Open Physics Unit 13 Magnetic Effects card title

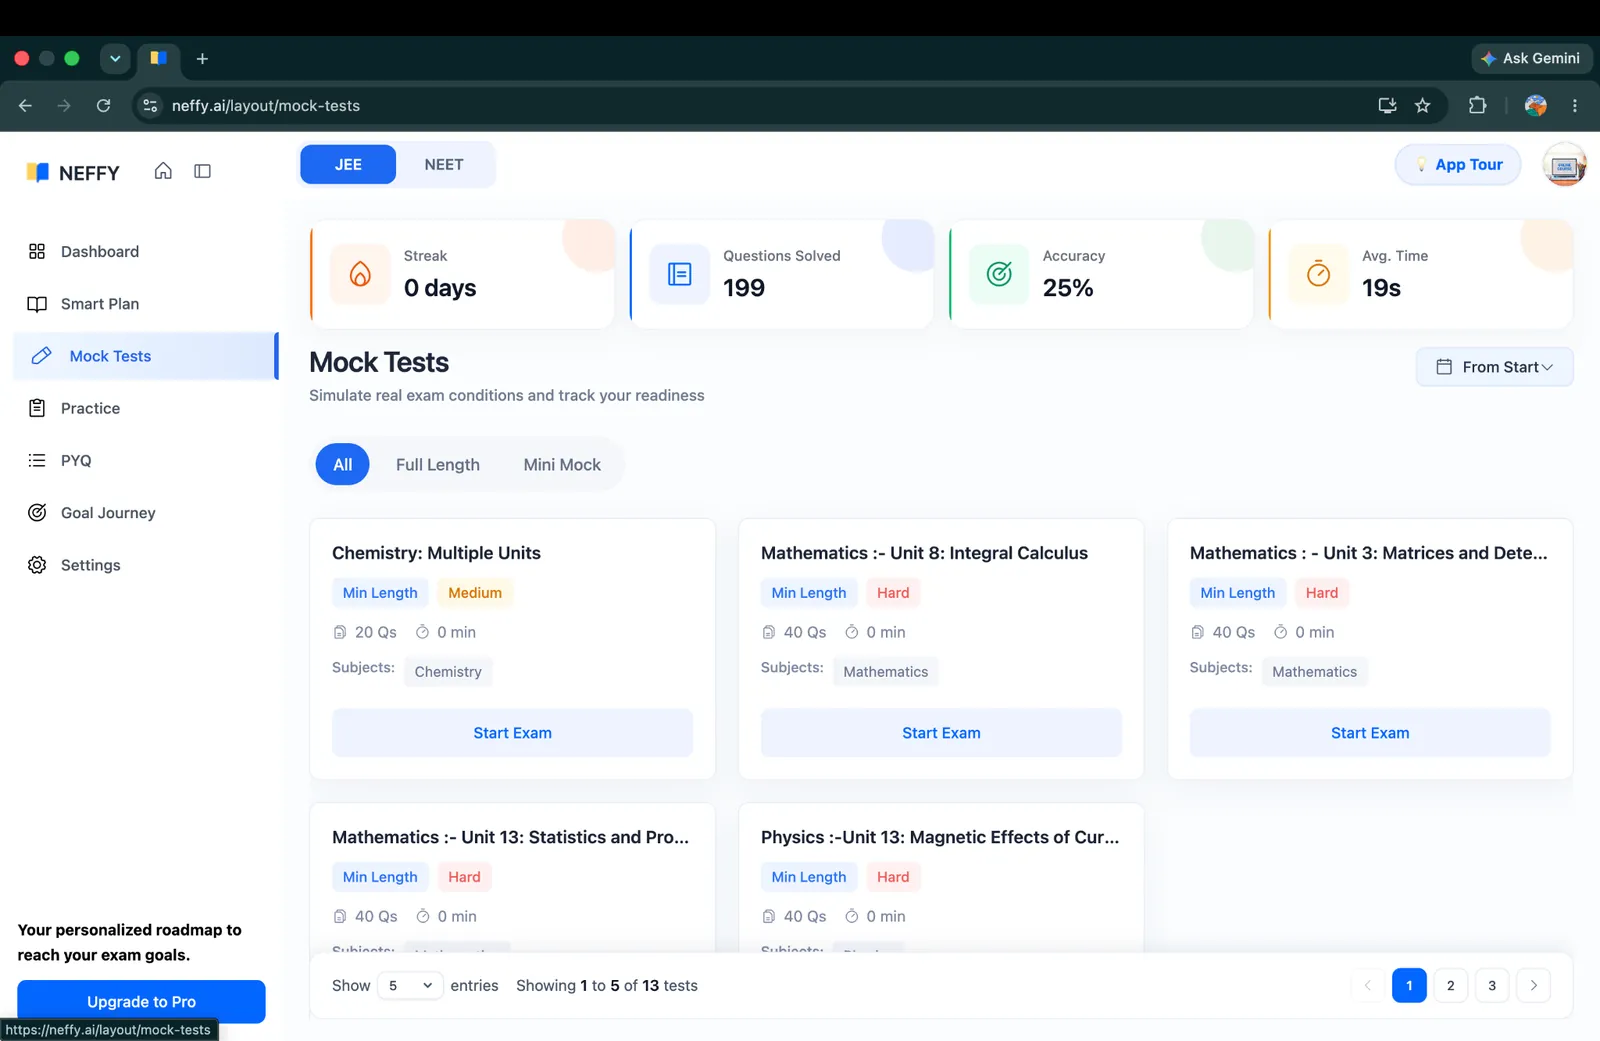tap(940, 837)
